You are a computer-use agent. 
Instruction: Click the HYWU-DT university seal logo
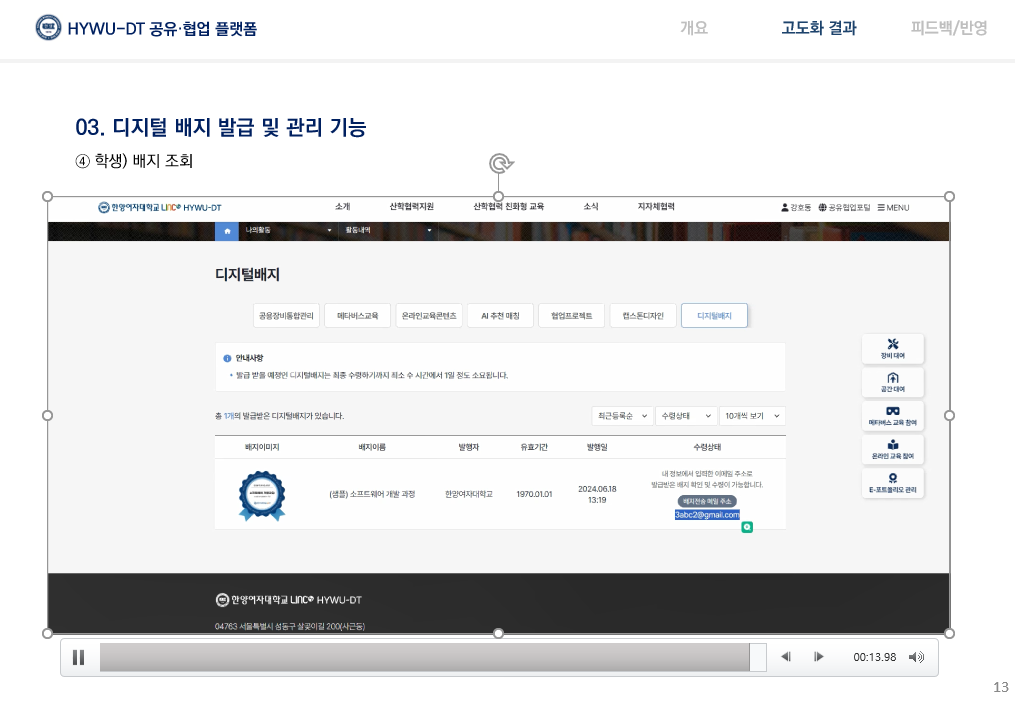[x=48, y=28]
